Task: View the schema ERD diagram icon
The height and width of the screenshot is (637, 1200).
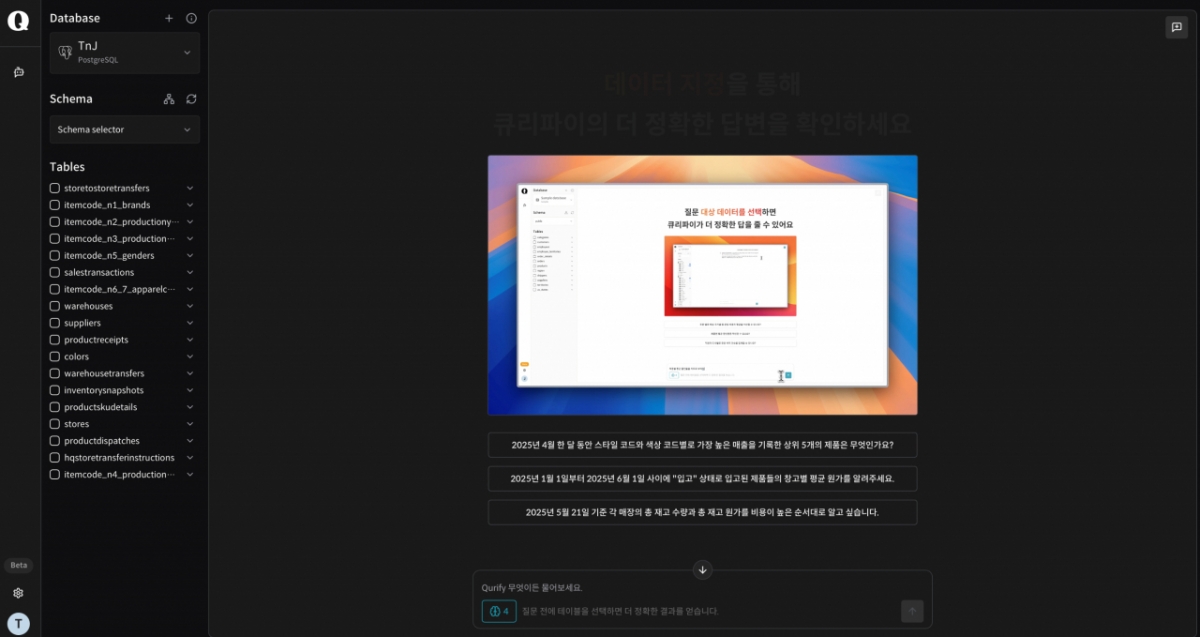Action: 168,98
